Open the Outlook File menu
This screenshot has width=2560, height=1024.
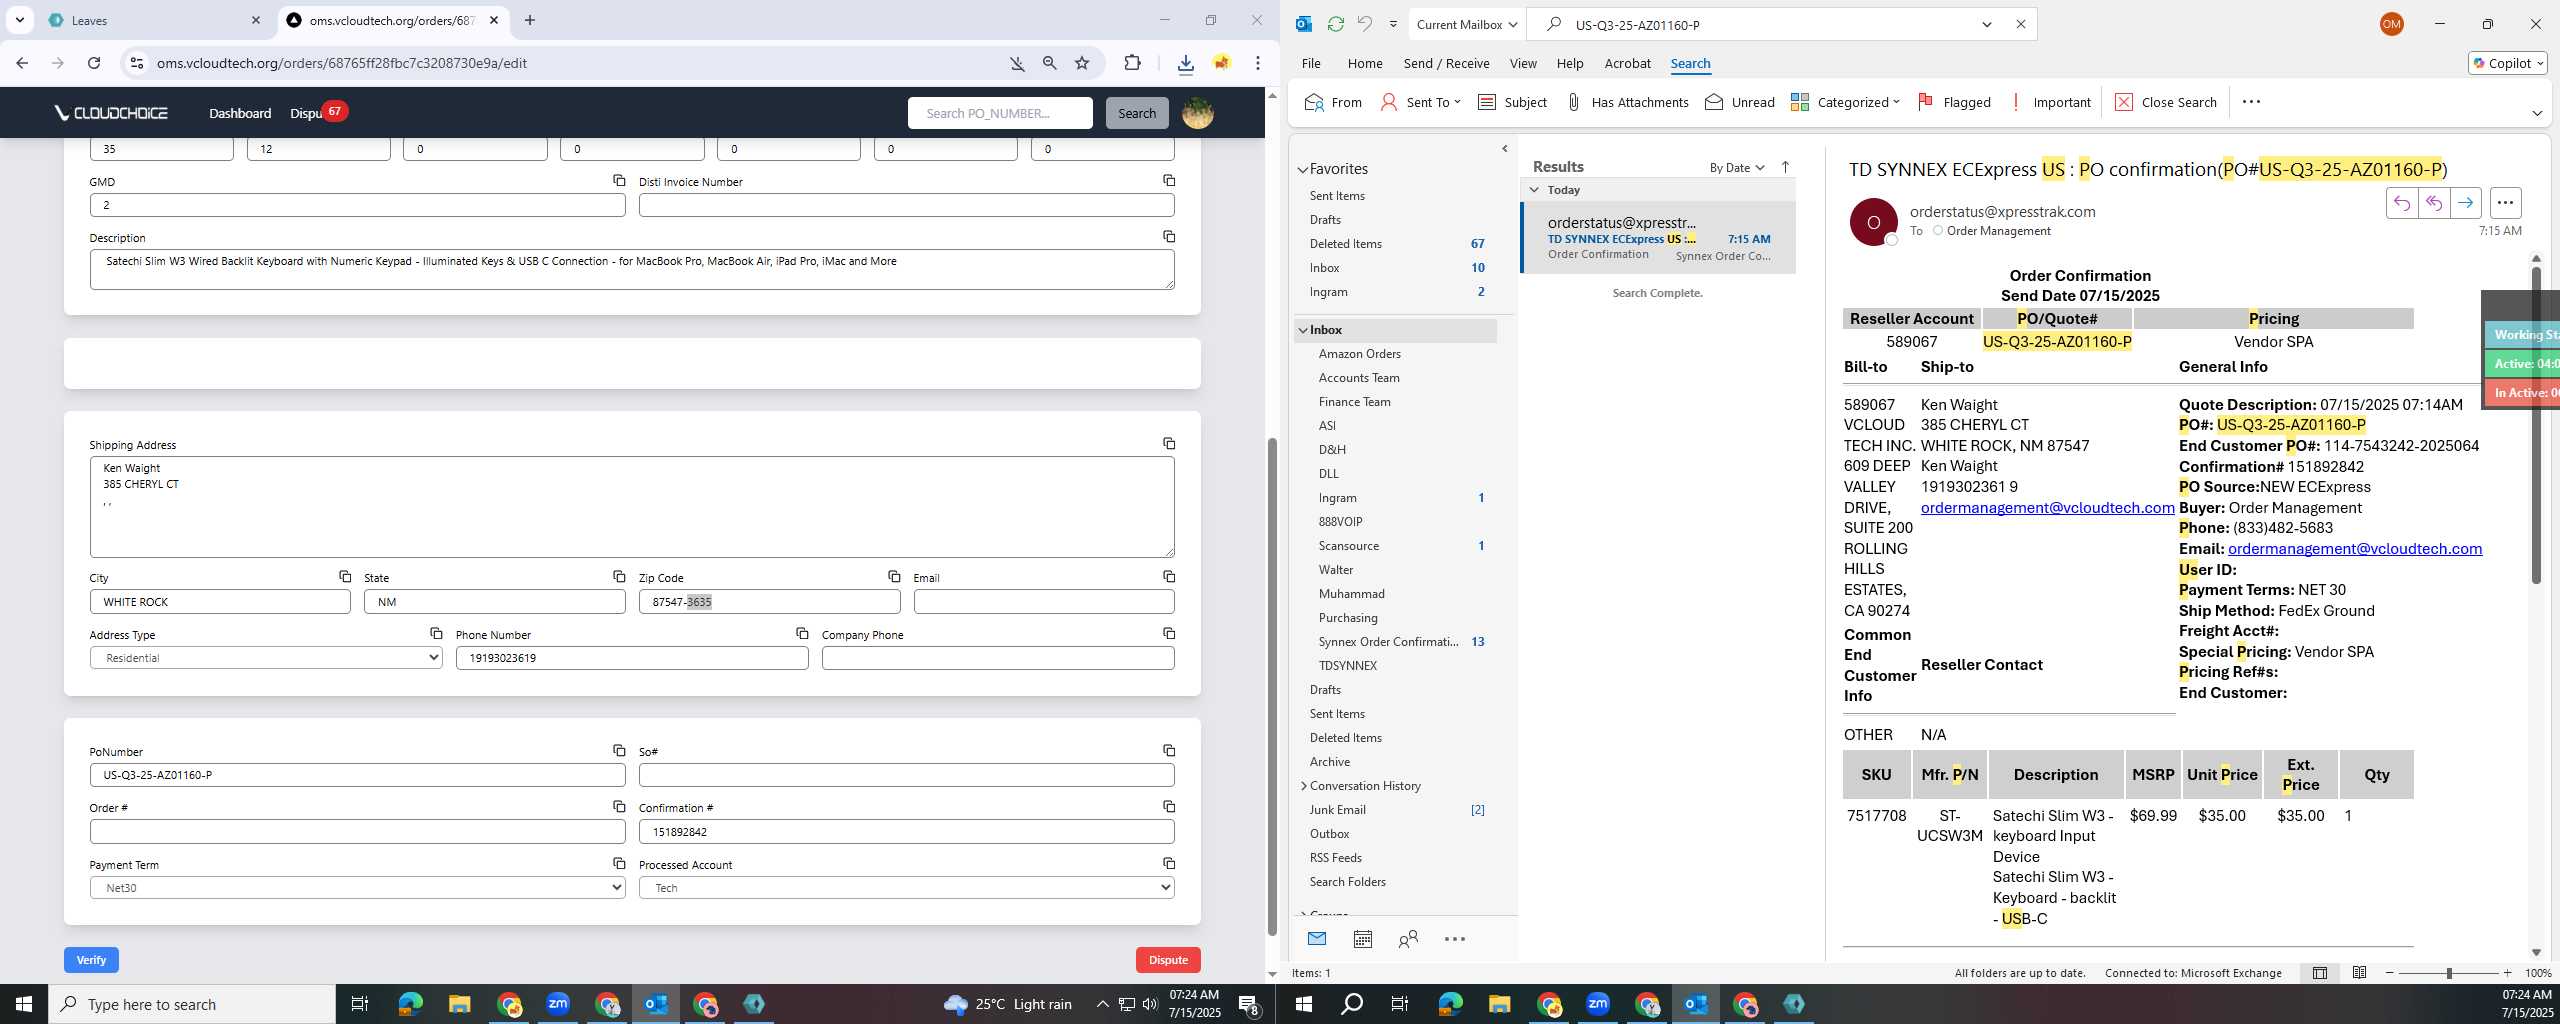[1311, 63]
